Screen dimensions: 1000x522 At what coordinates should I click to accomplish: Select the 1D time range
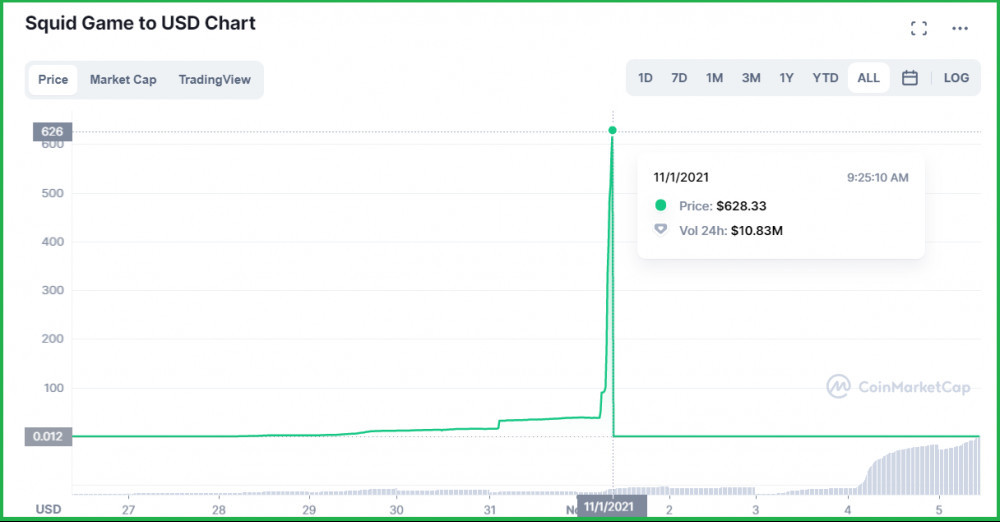pos(645,78)
